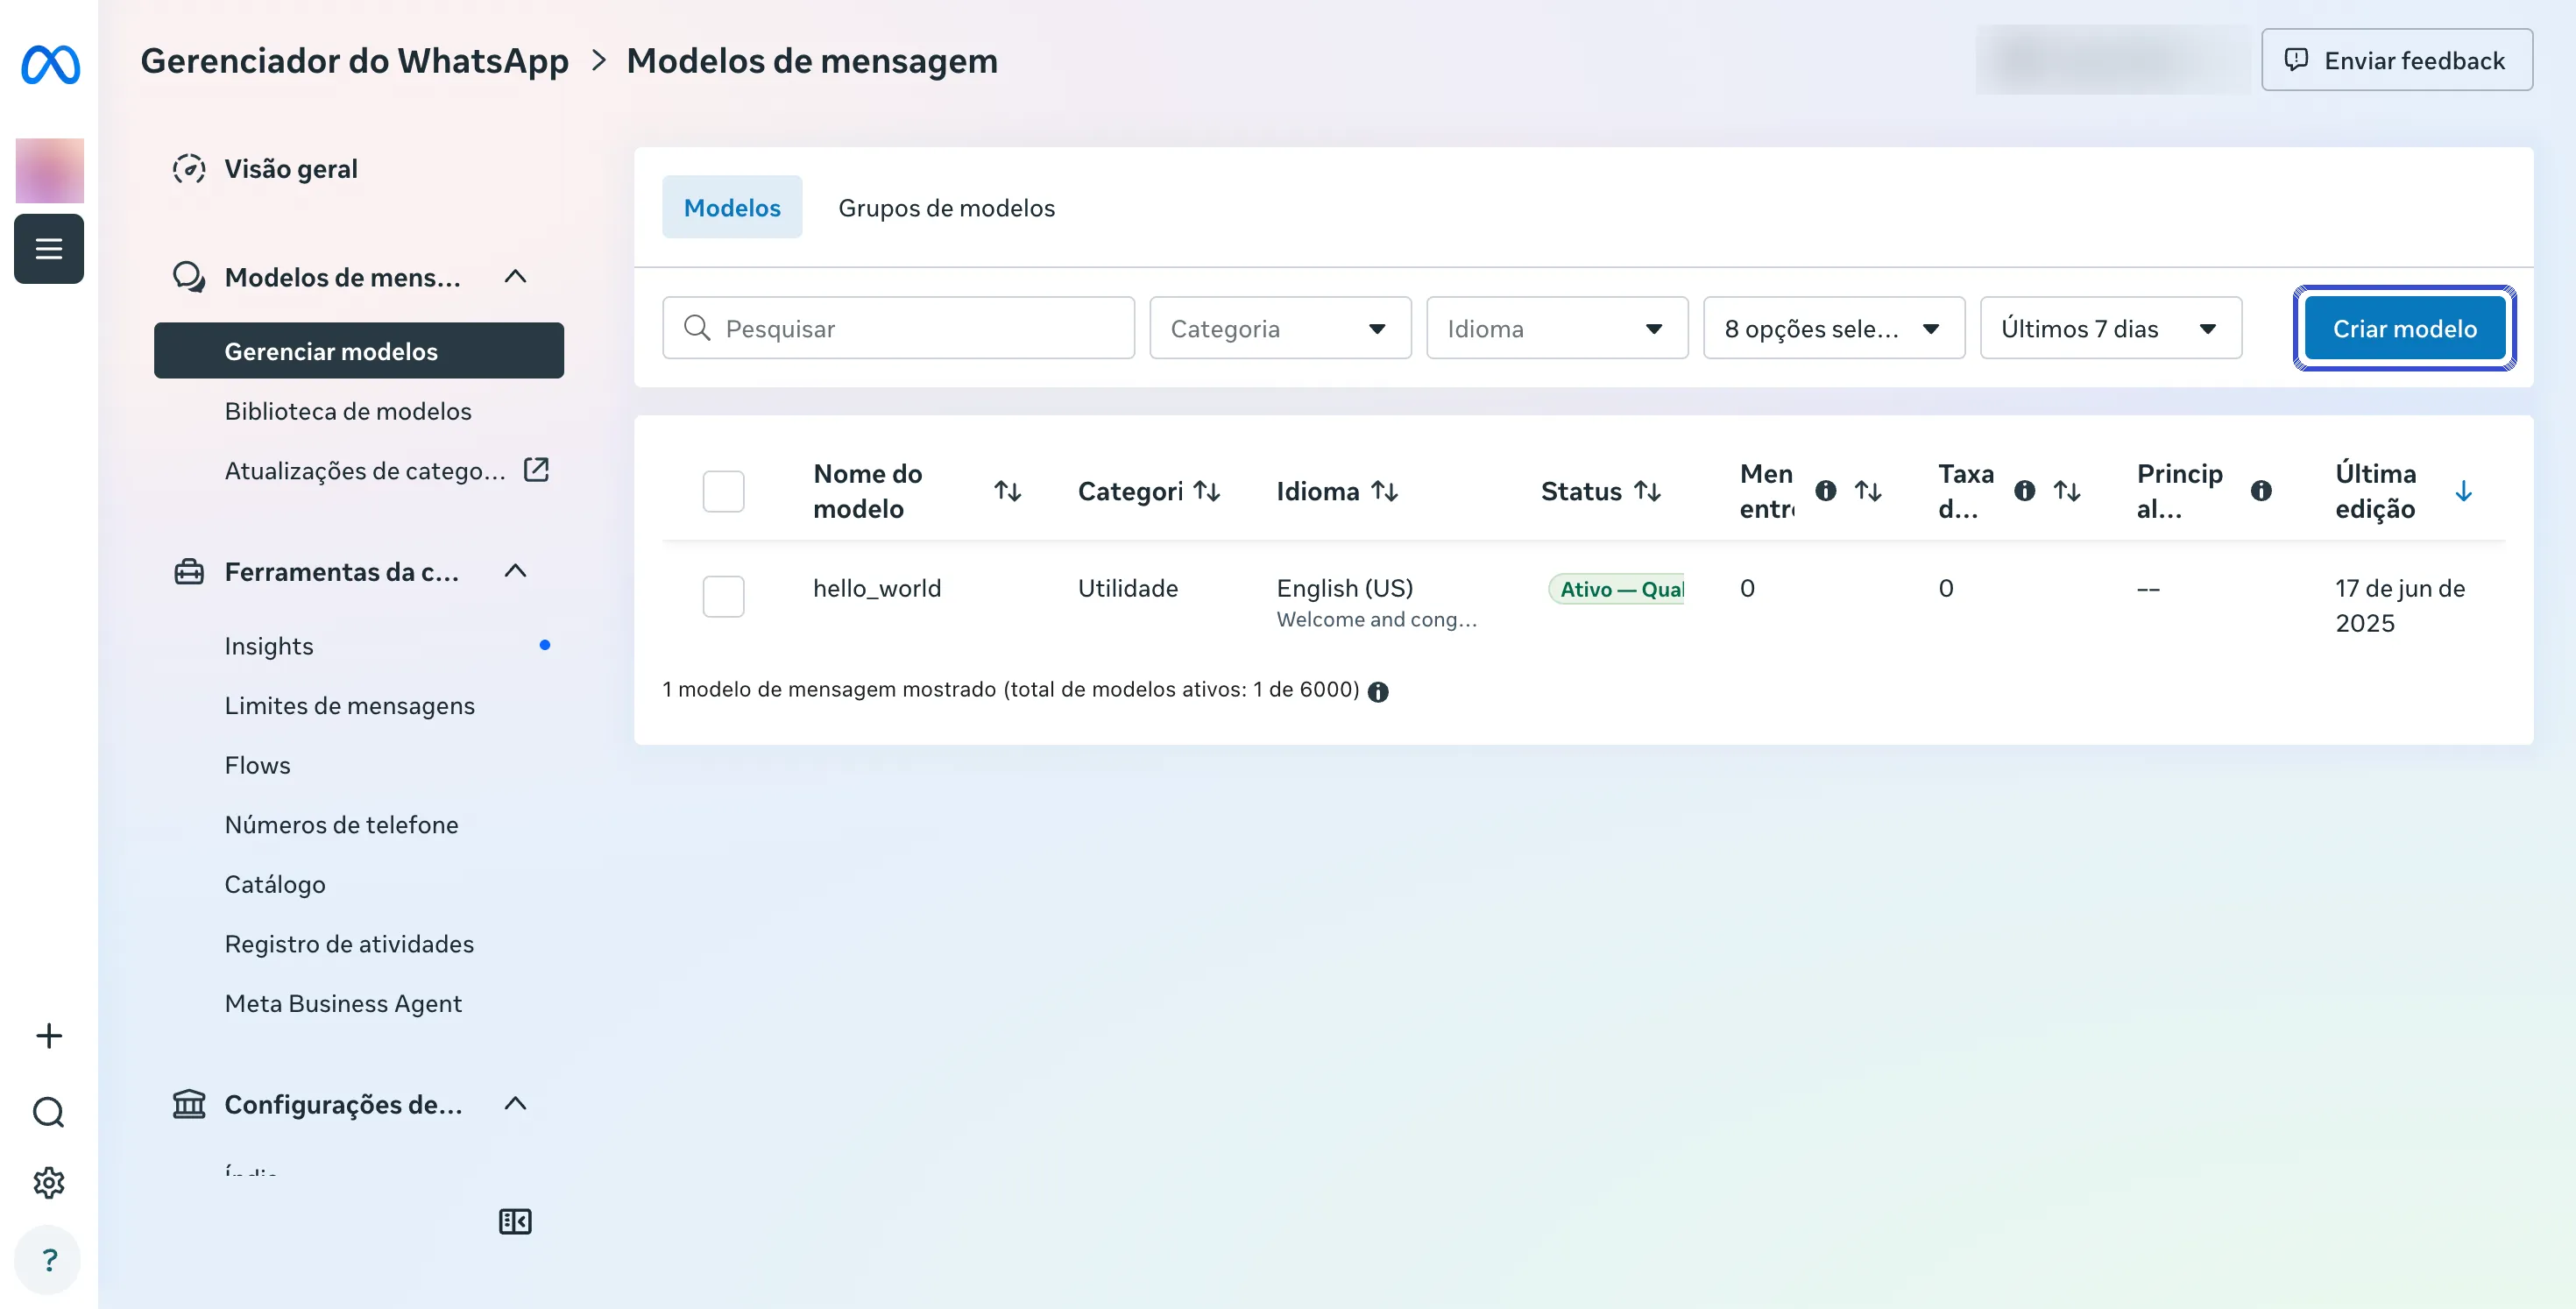Click the Meta logo icon

point(50,65)
